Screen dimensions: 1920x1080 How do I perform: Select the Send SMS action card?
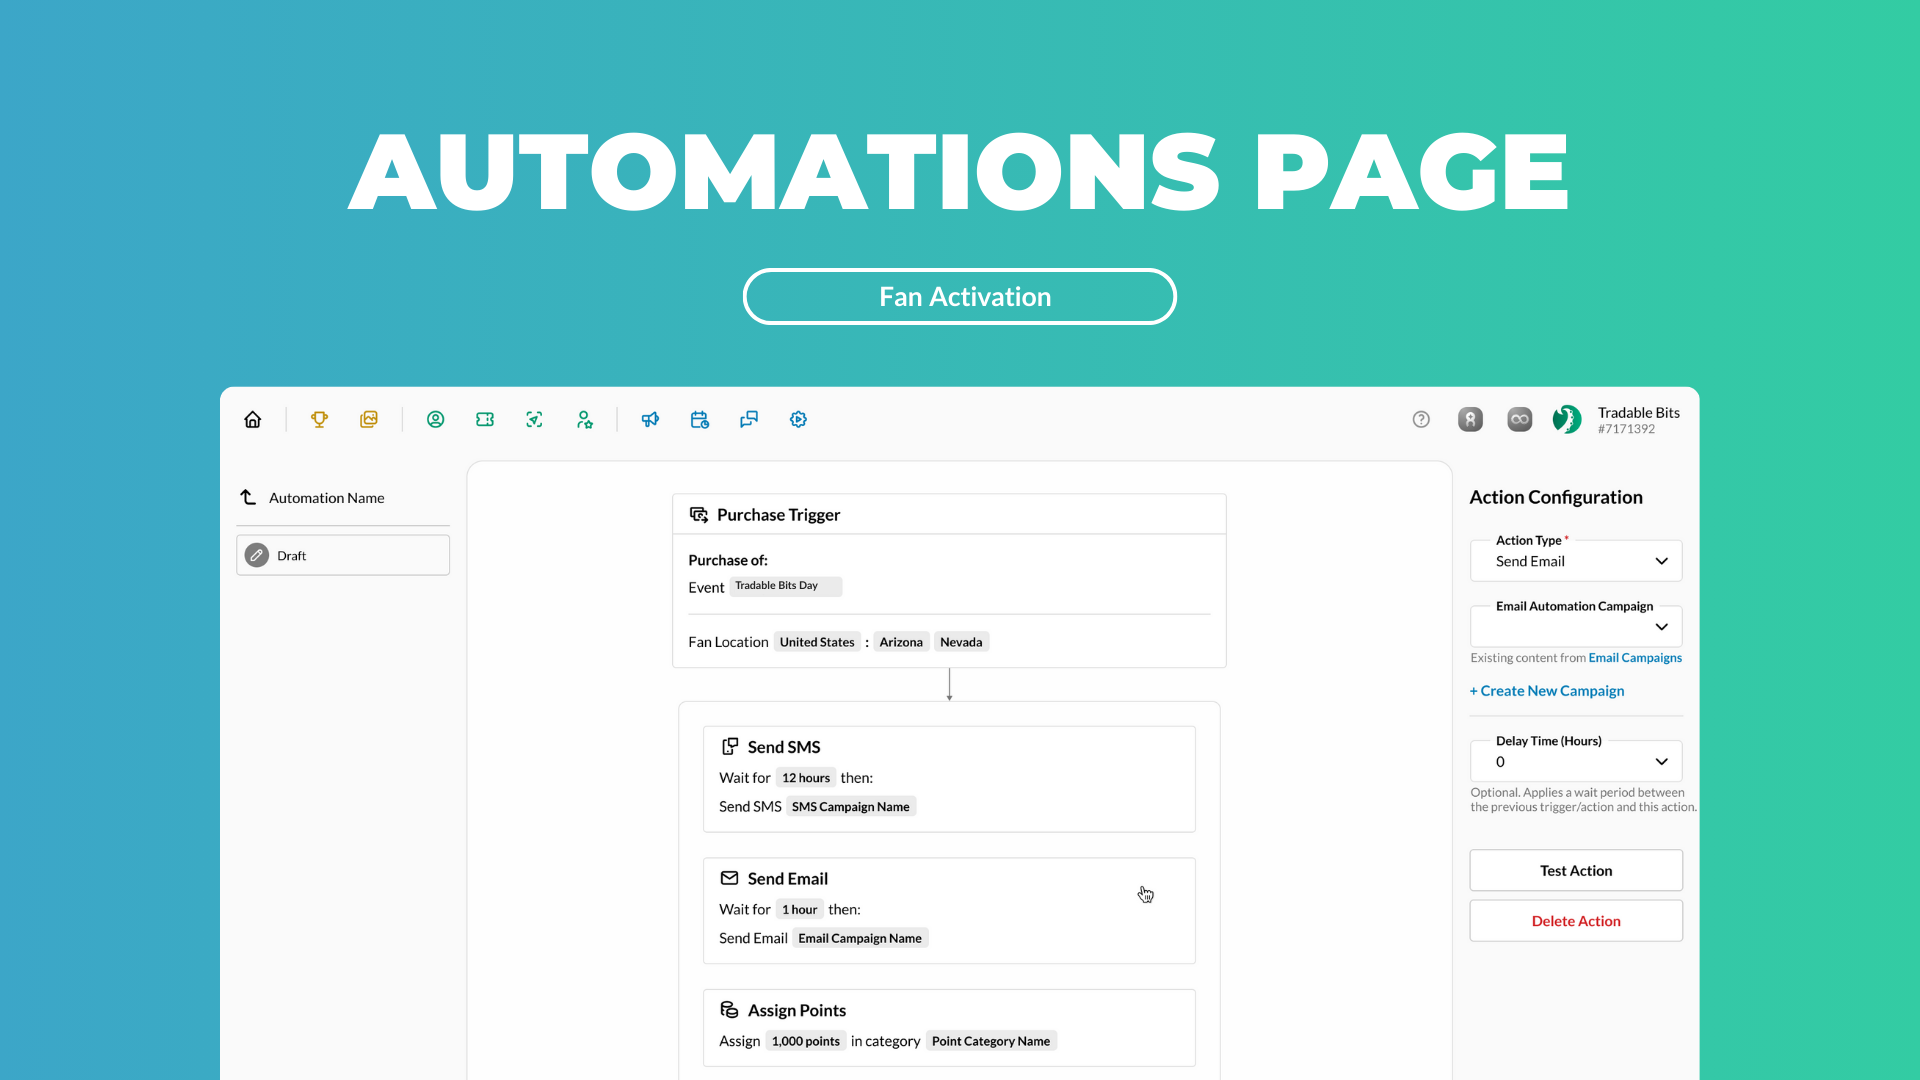(949, 779)
